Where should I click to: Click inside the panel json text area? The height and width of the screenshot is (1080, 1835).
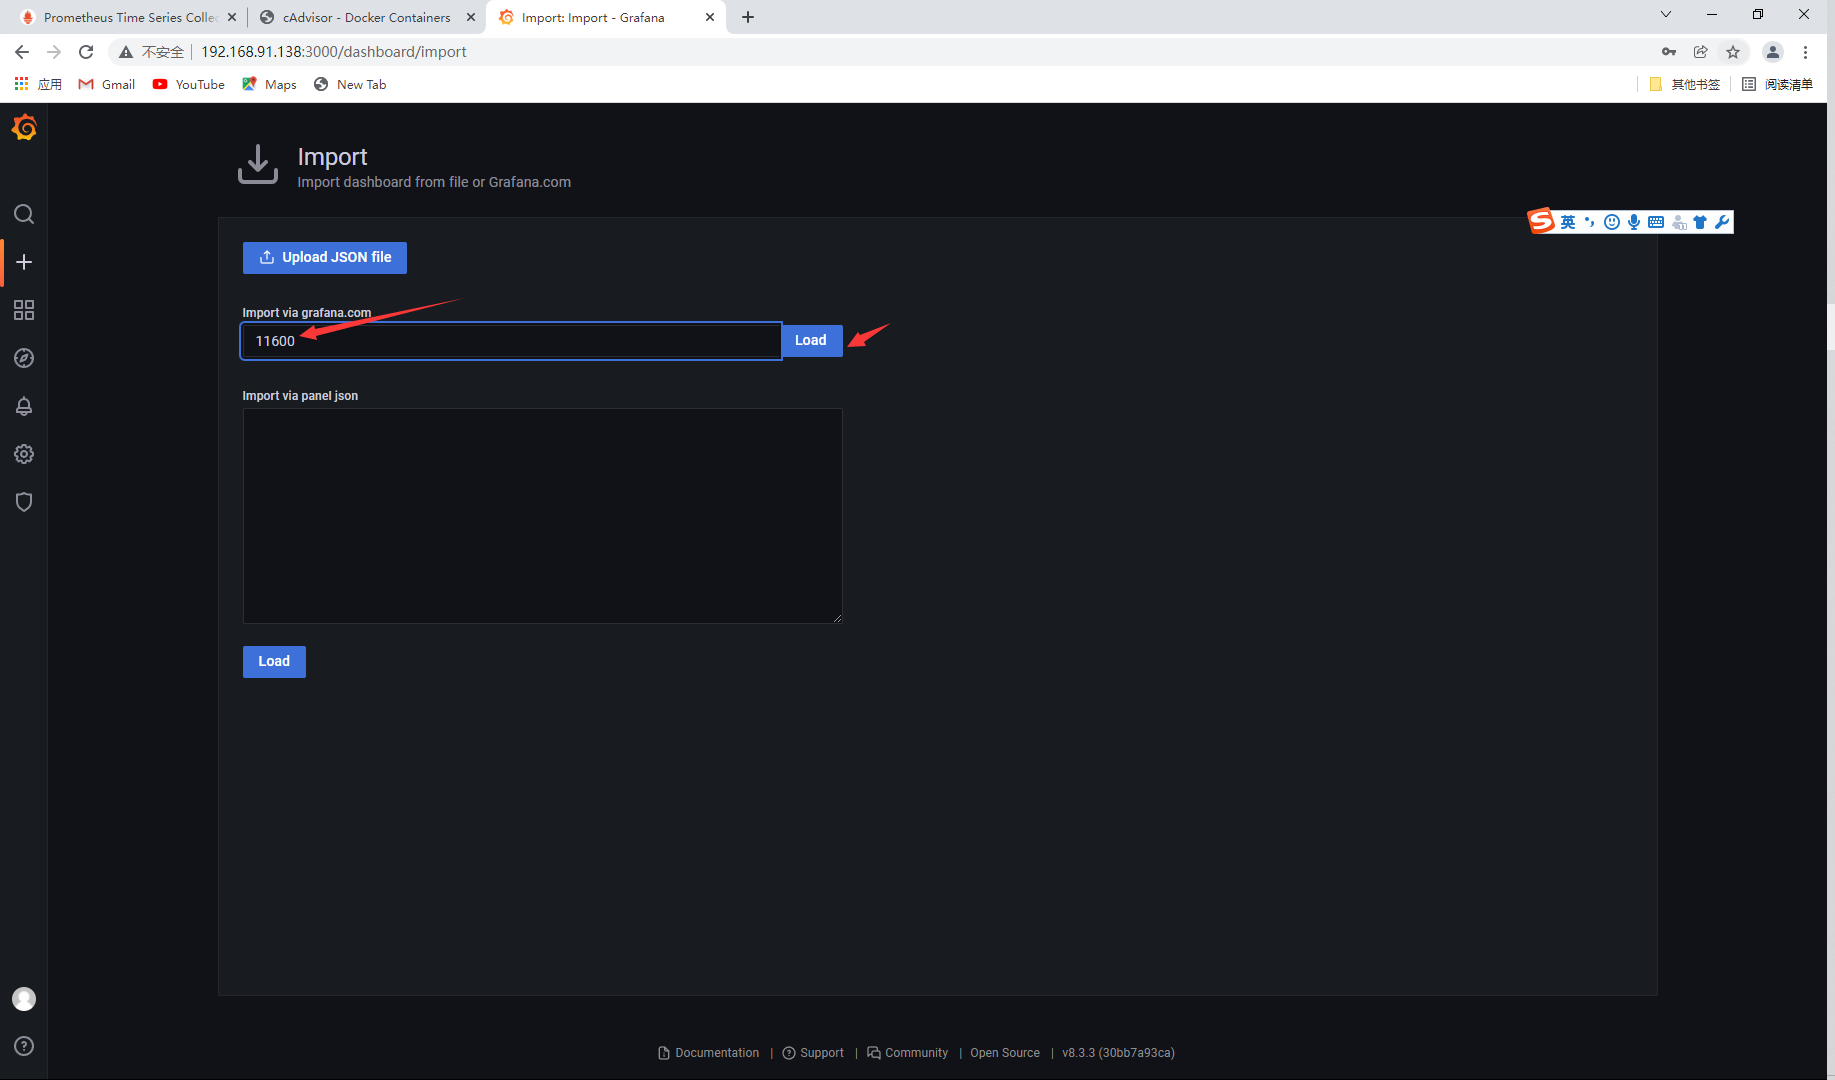(x=542, y=516)
